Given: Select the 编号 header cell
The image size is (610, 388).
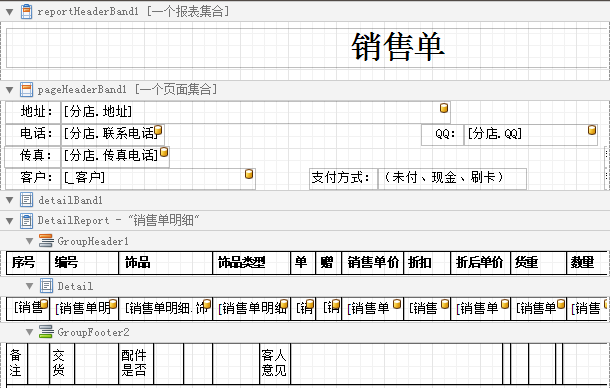Looking at the screenshot, I should (84, 263).
